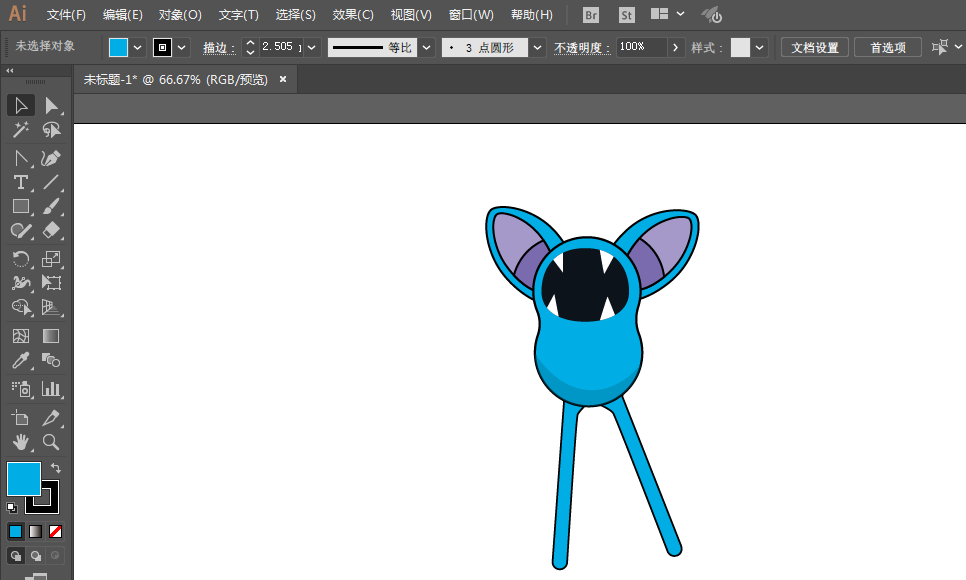Select the Magic Wand tool
Image resolution: width=966 pixels, height=580 pixels.
[20, 130]
